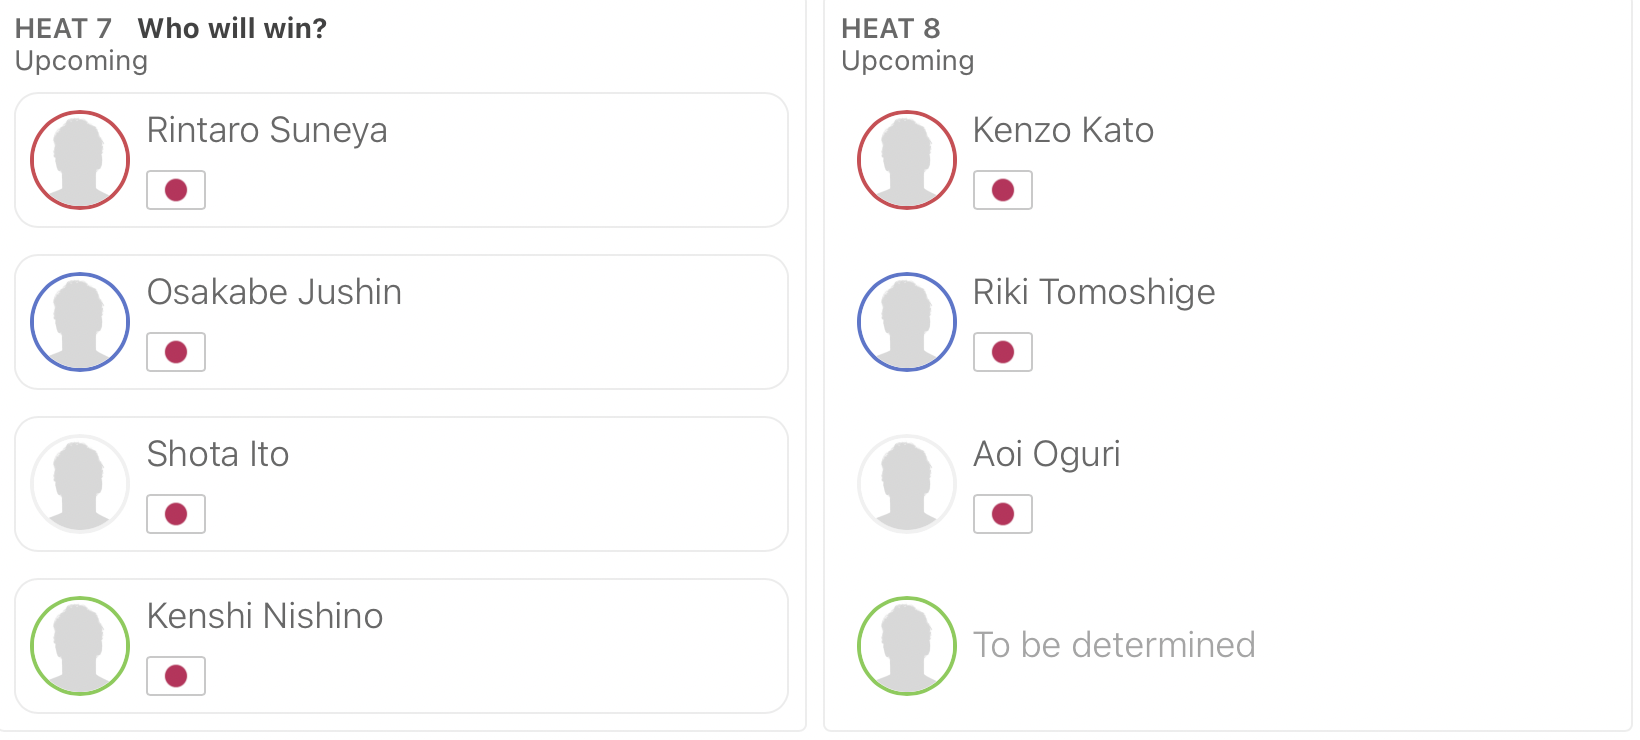The height and width of the screenshot is (740, 1640).
Task: Click Kenshi Nishino's green-ringed avatar
Action: point(80,646)
